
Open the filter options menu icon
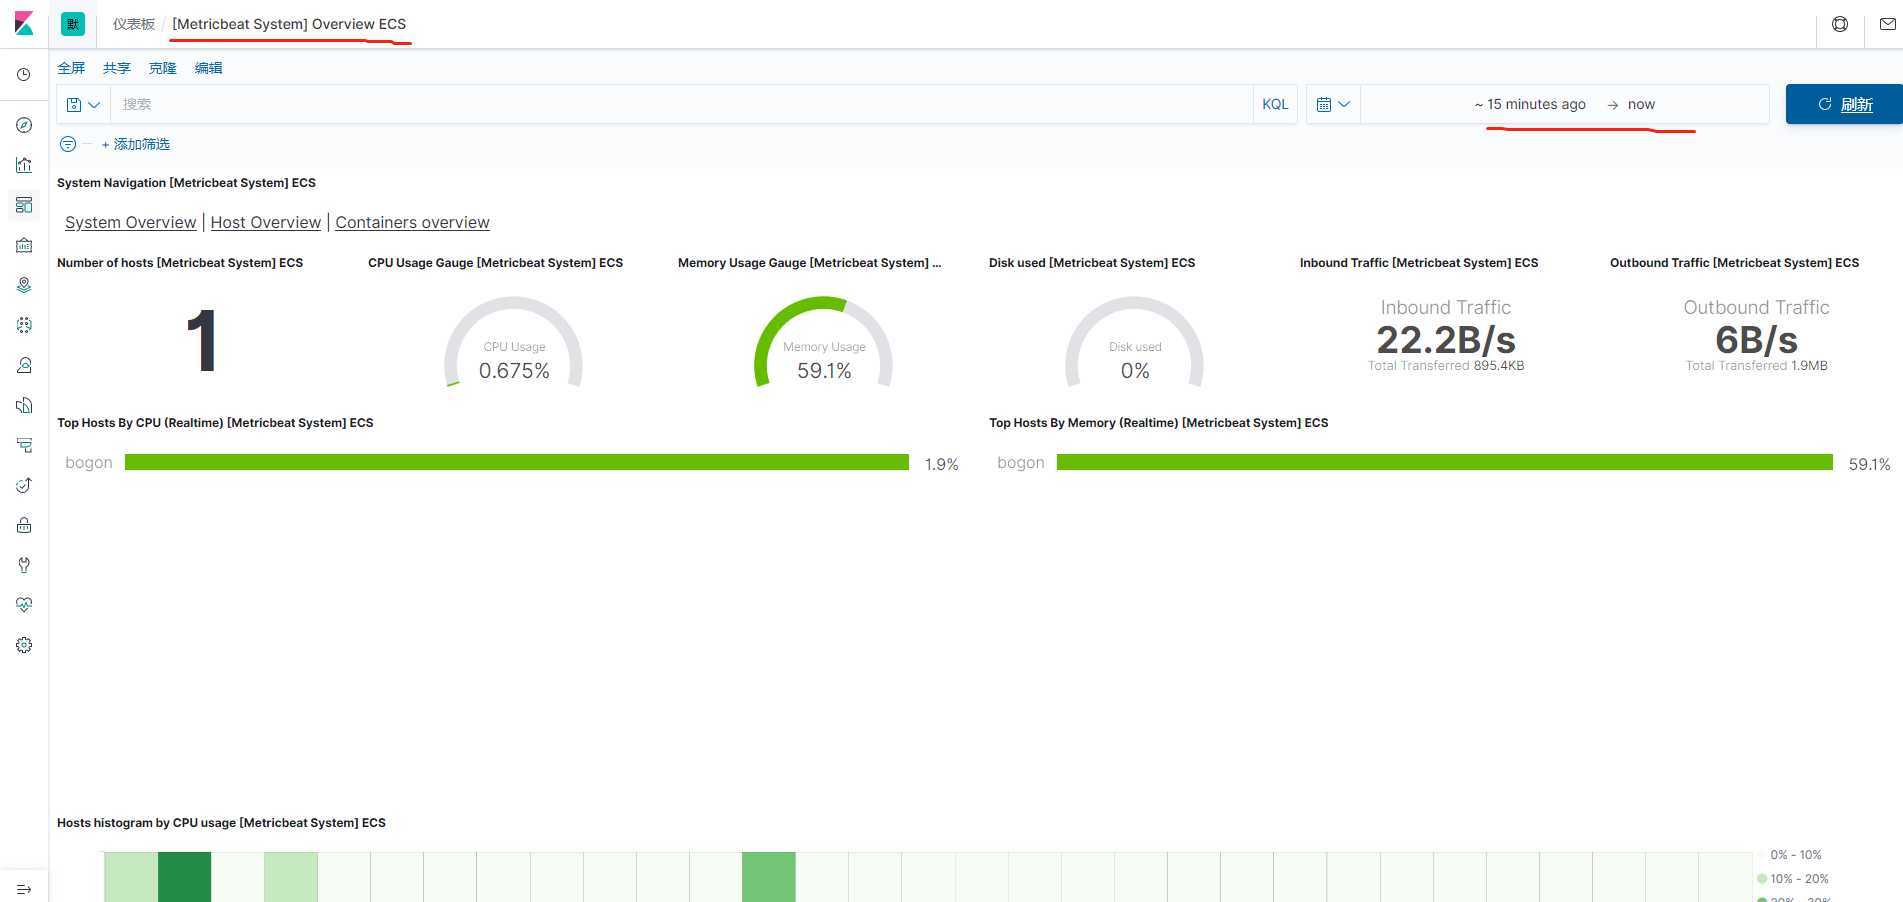point(68,144)
